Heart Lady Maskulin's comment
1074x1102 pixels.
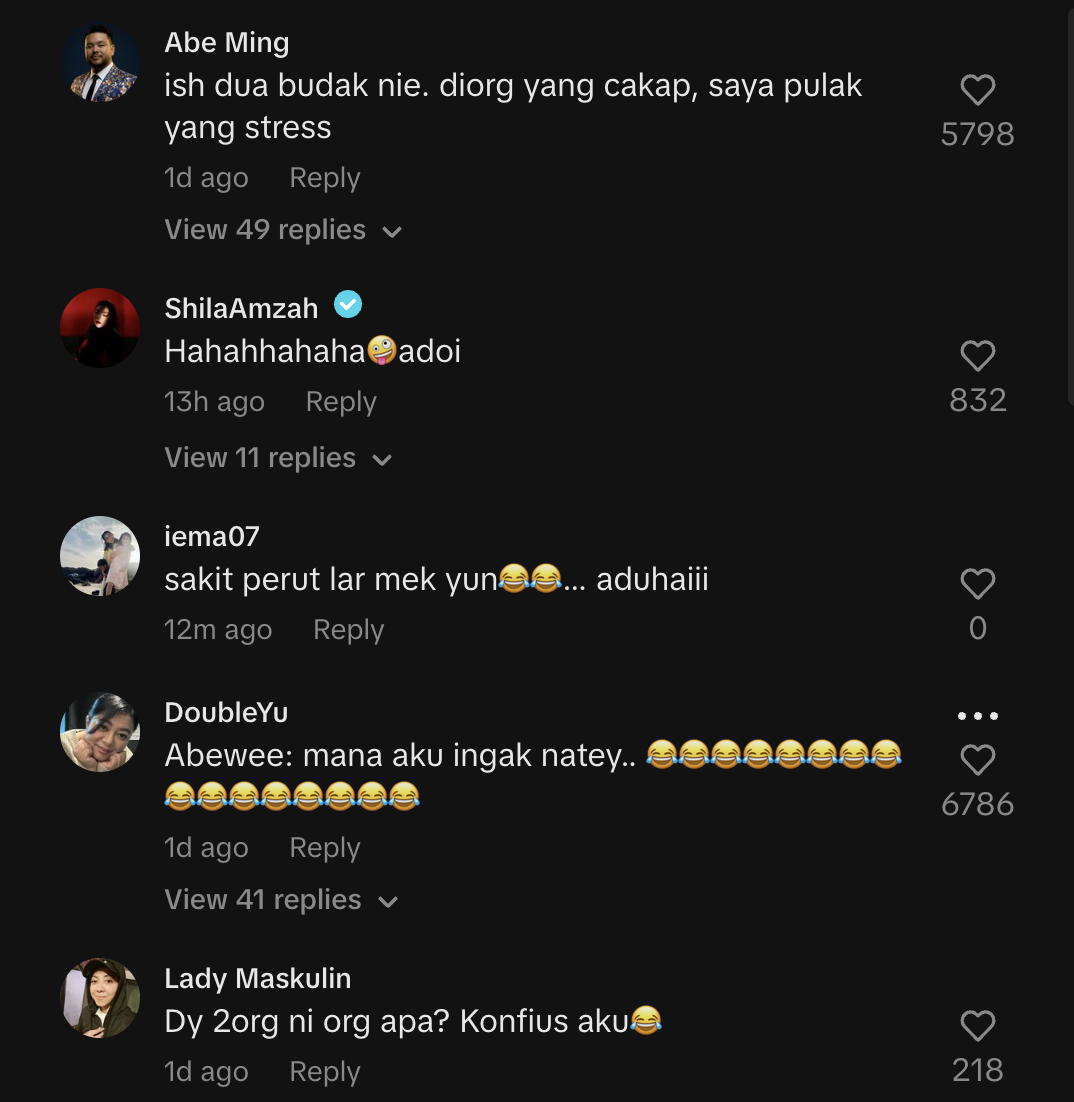click(977, 1026)
